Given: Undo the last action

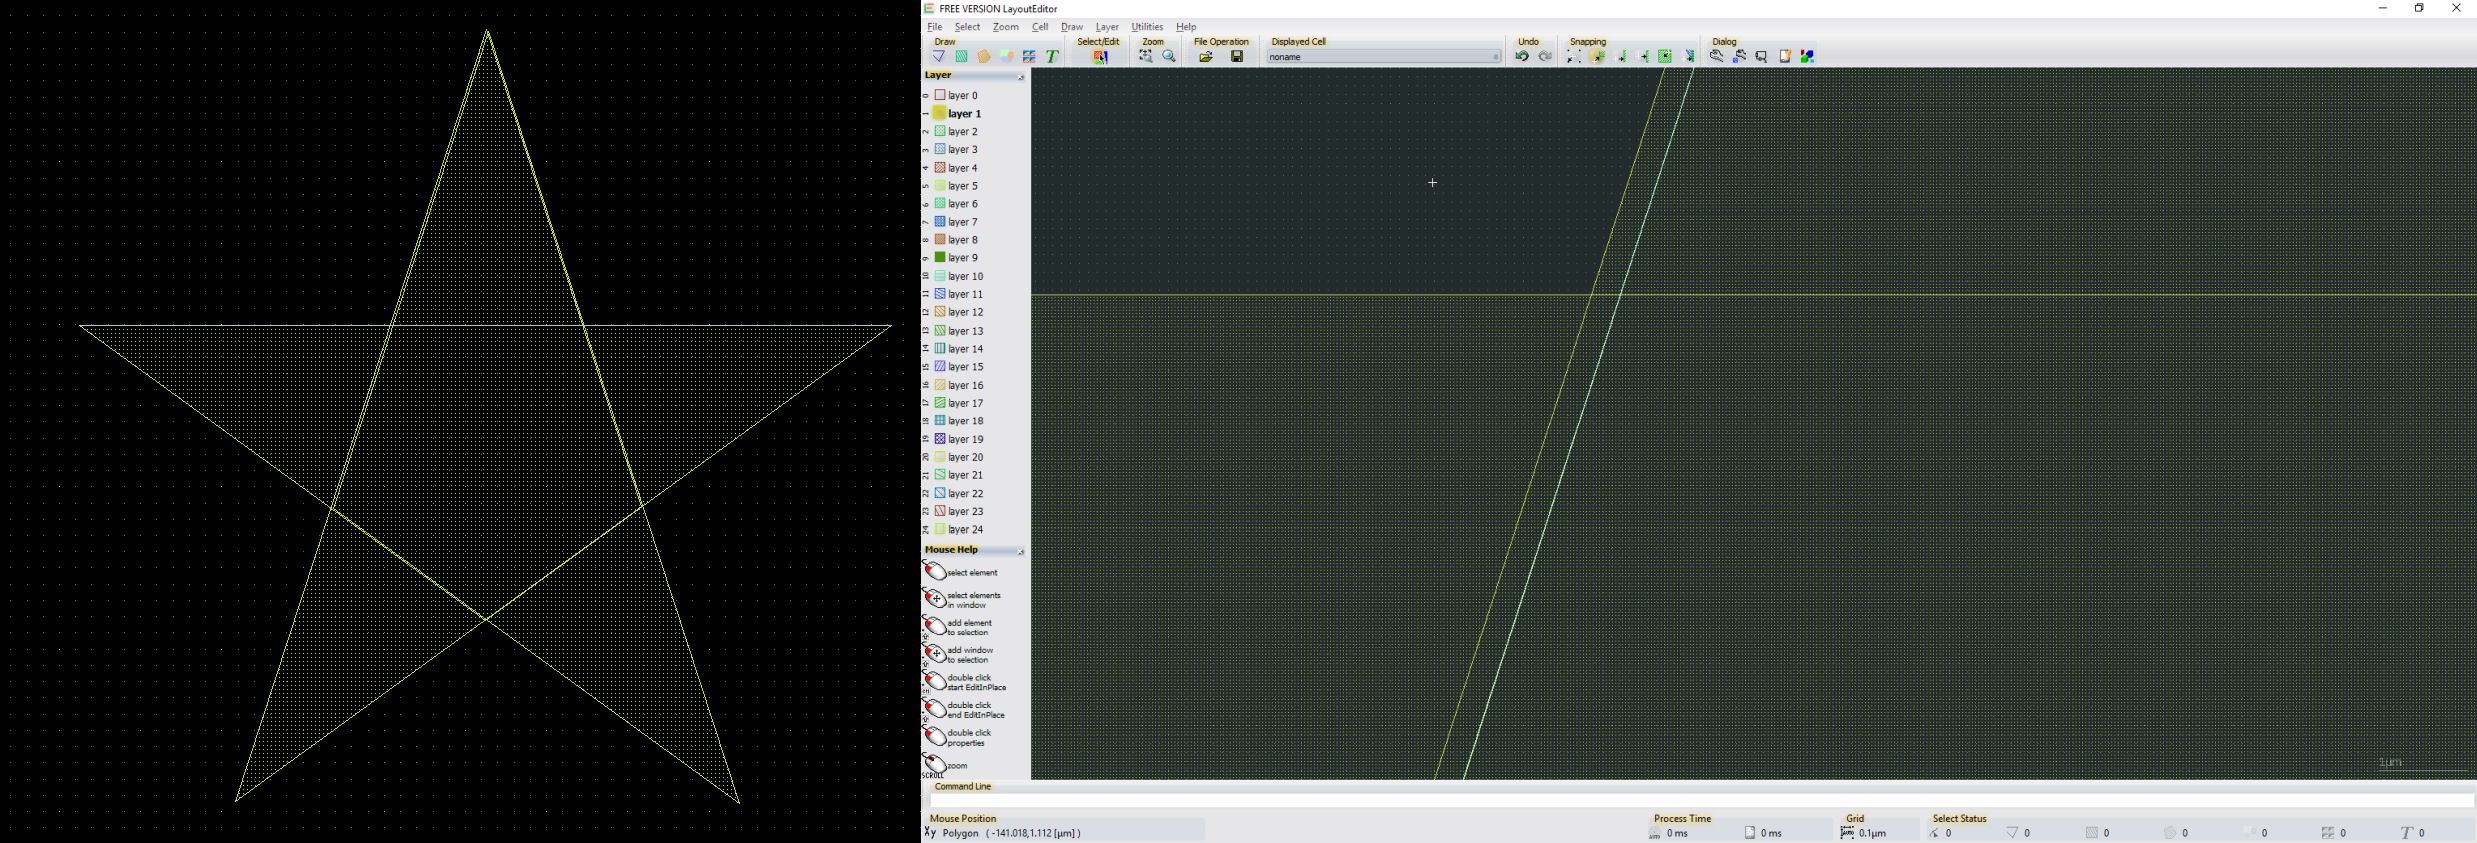Looking at the screenshot, I should point(1522,57).
